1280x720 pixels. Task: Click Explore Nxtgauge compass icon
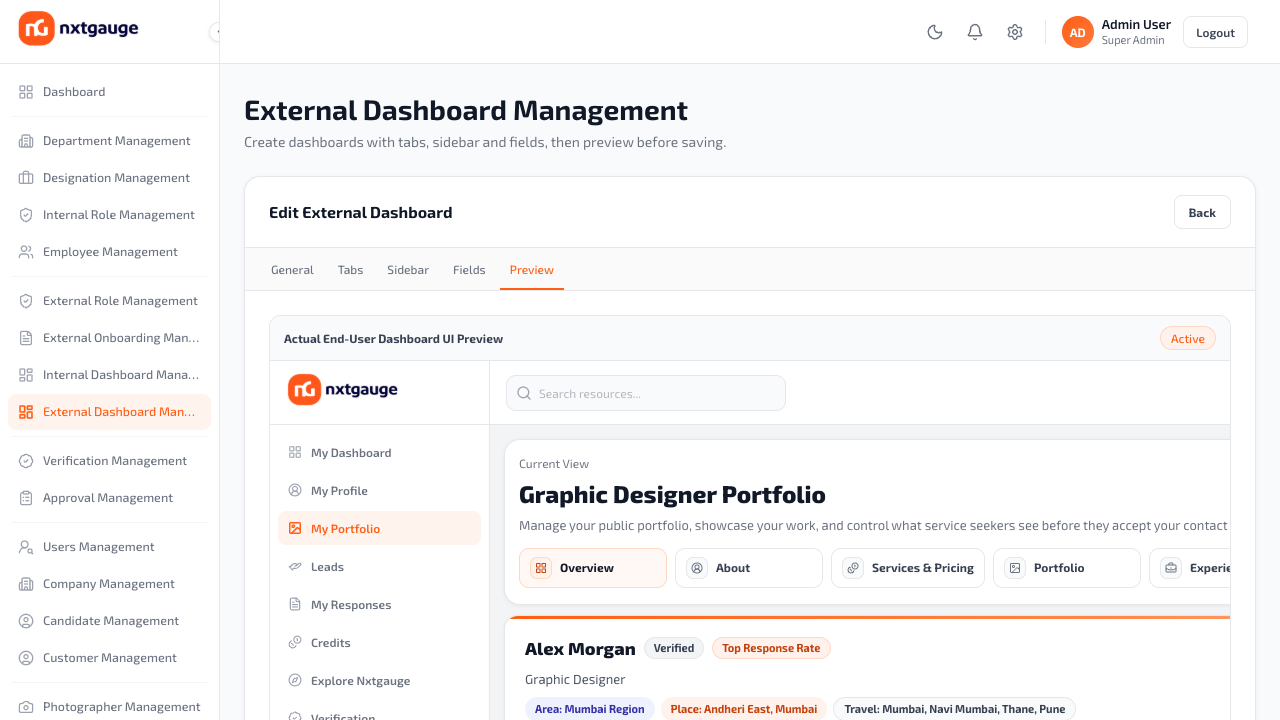coord(295,681)
